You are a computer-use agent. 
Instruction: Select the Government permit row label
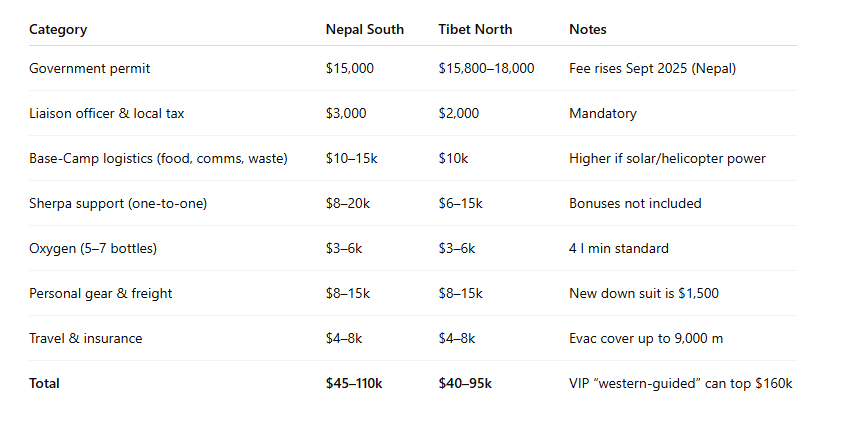point(89,68)
